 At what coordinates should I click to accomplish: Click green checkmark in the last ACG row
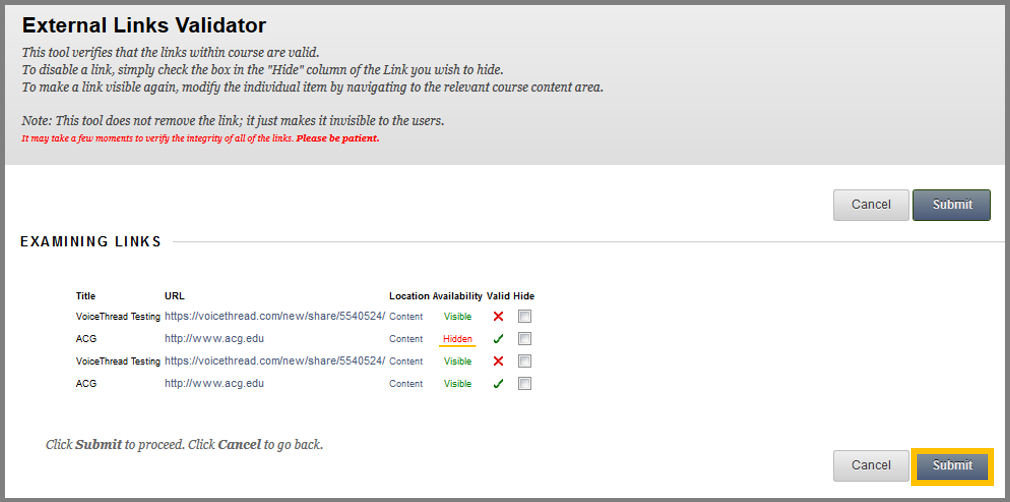pos(498,383)
